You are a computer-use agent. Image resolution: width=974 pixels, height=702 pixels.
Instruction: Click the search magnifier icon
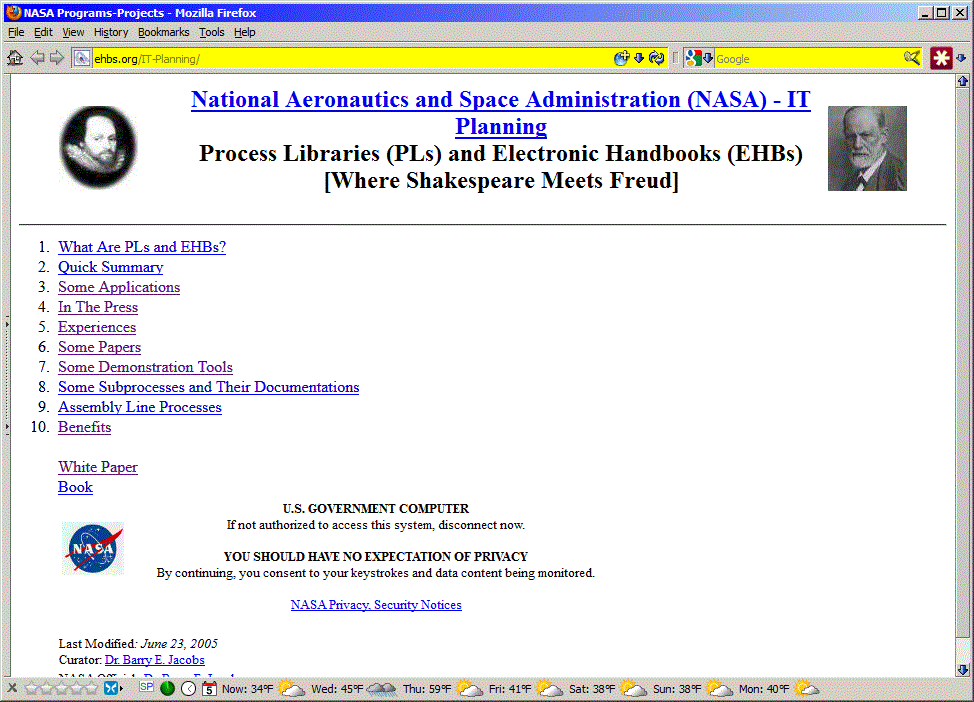point(912,58)
